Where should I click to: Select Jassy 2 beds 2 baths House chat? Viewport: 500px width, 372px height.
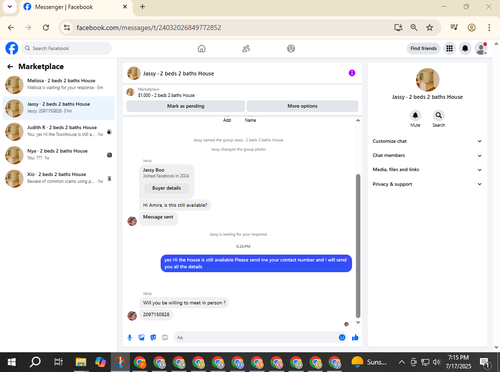point(59,108)
